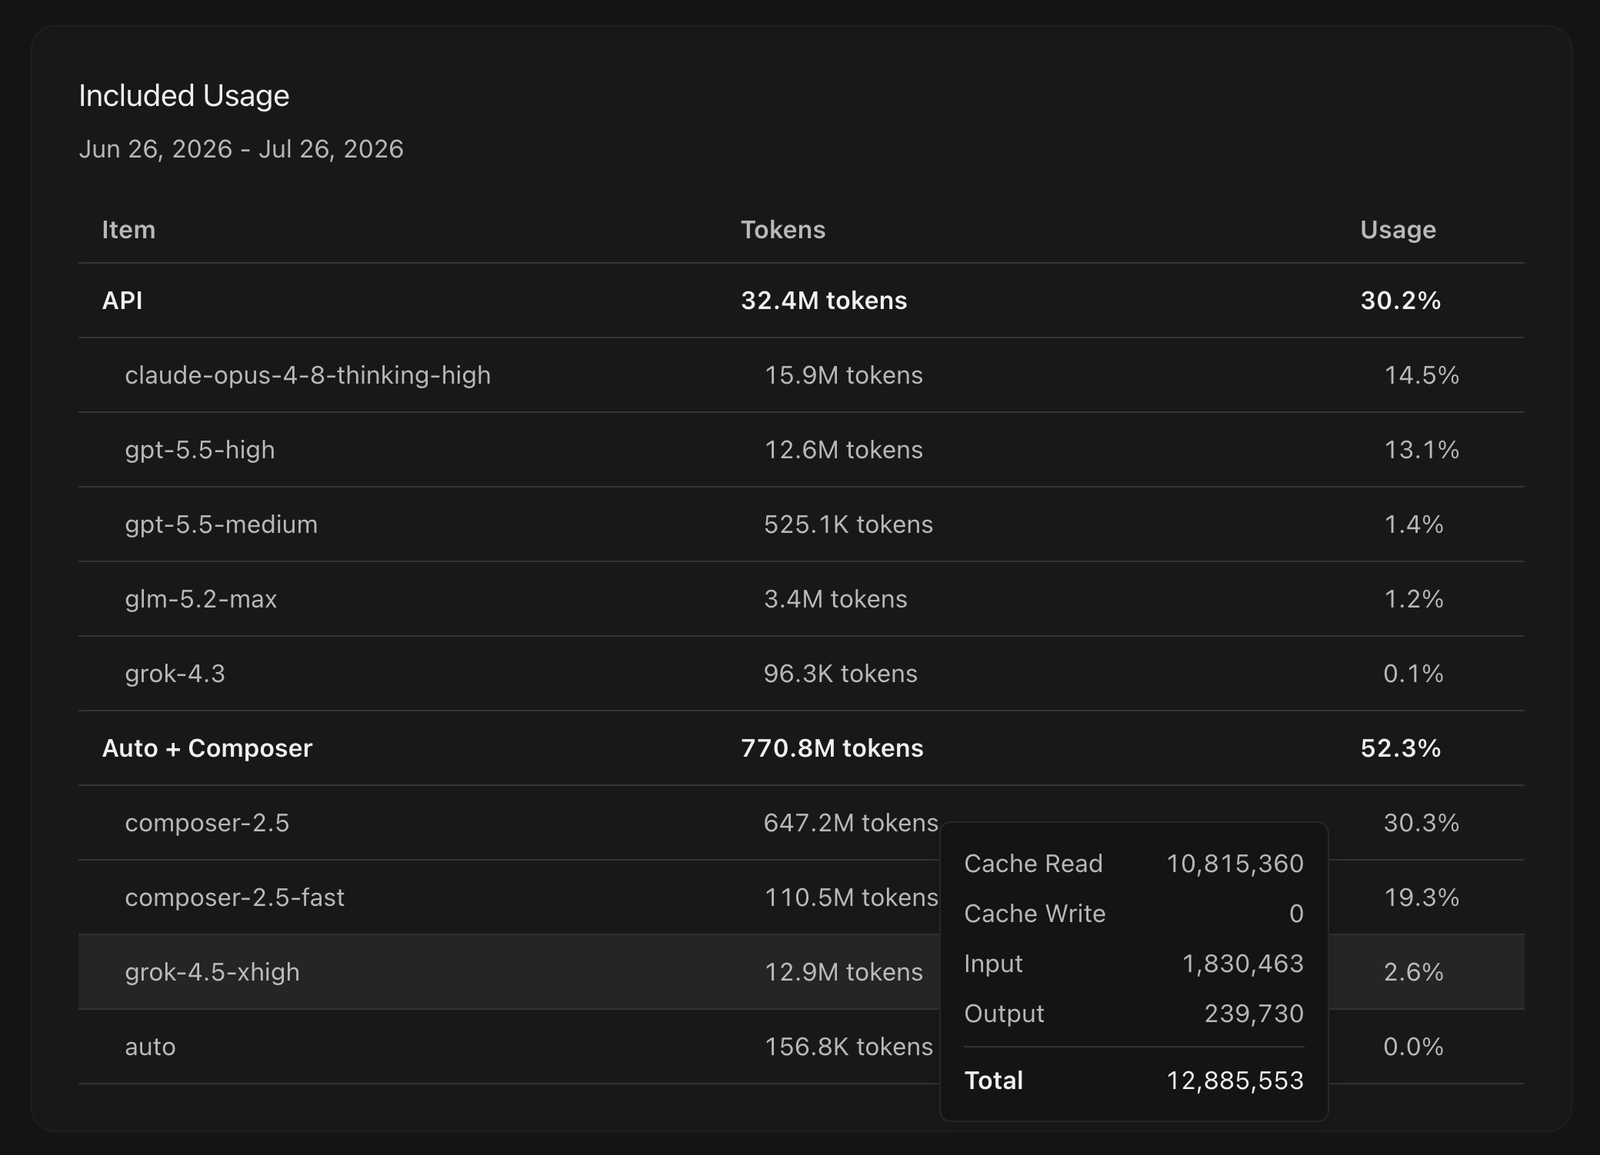The width and height of the screenshot is (1600, 1155).
Task: Select the auto model row
Action: [x=801, y=1047]
